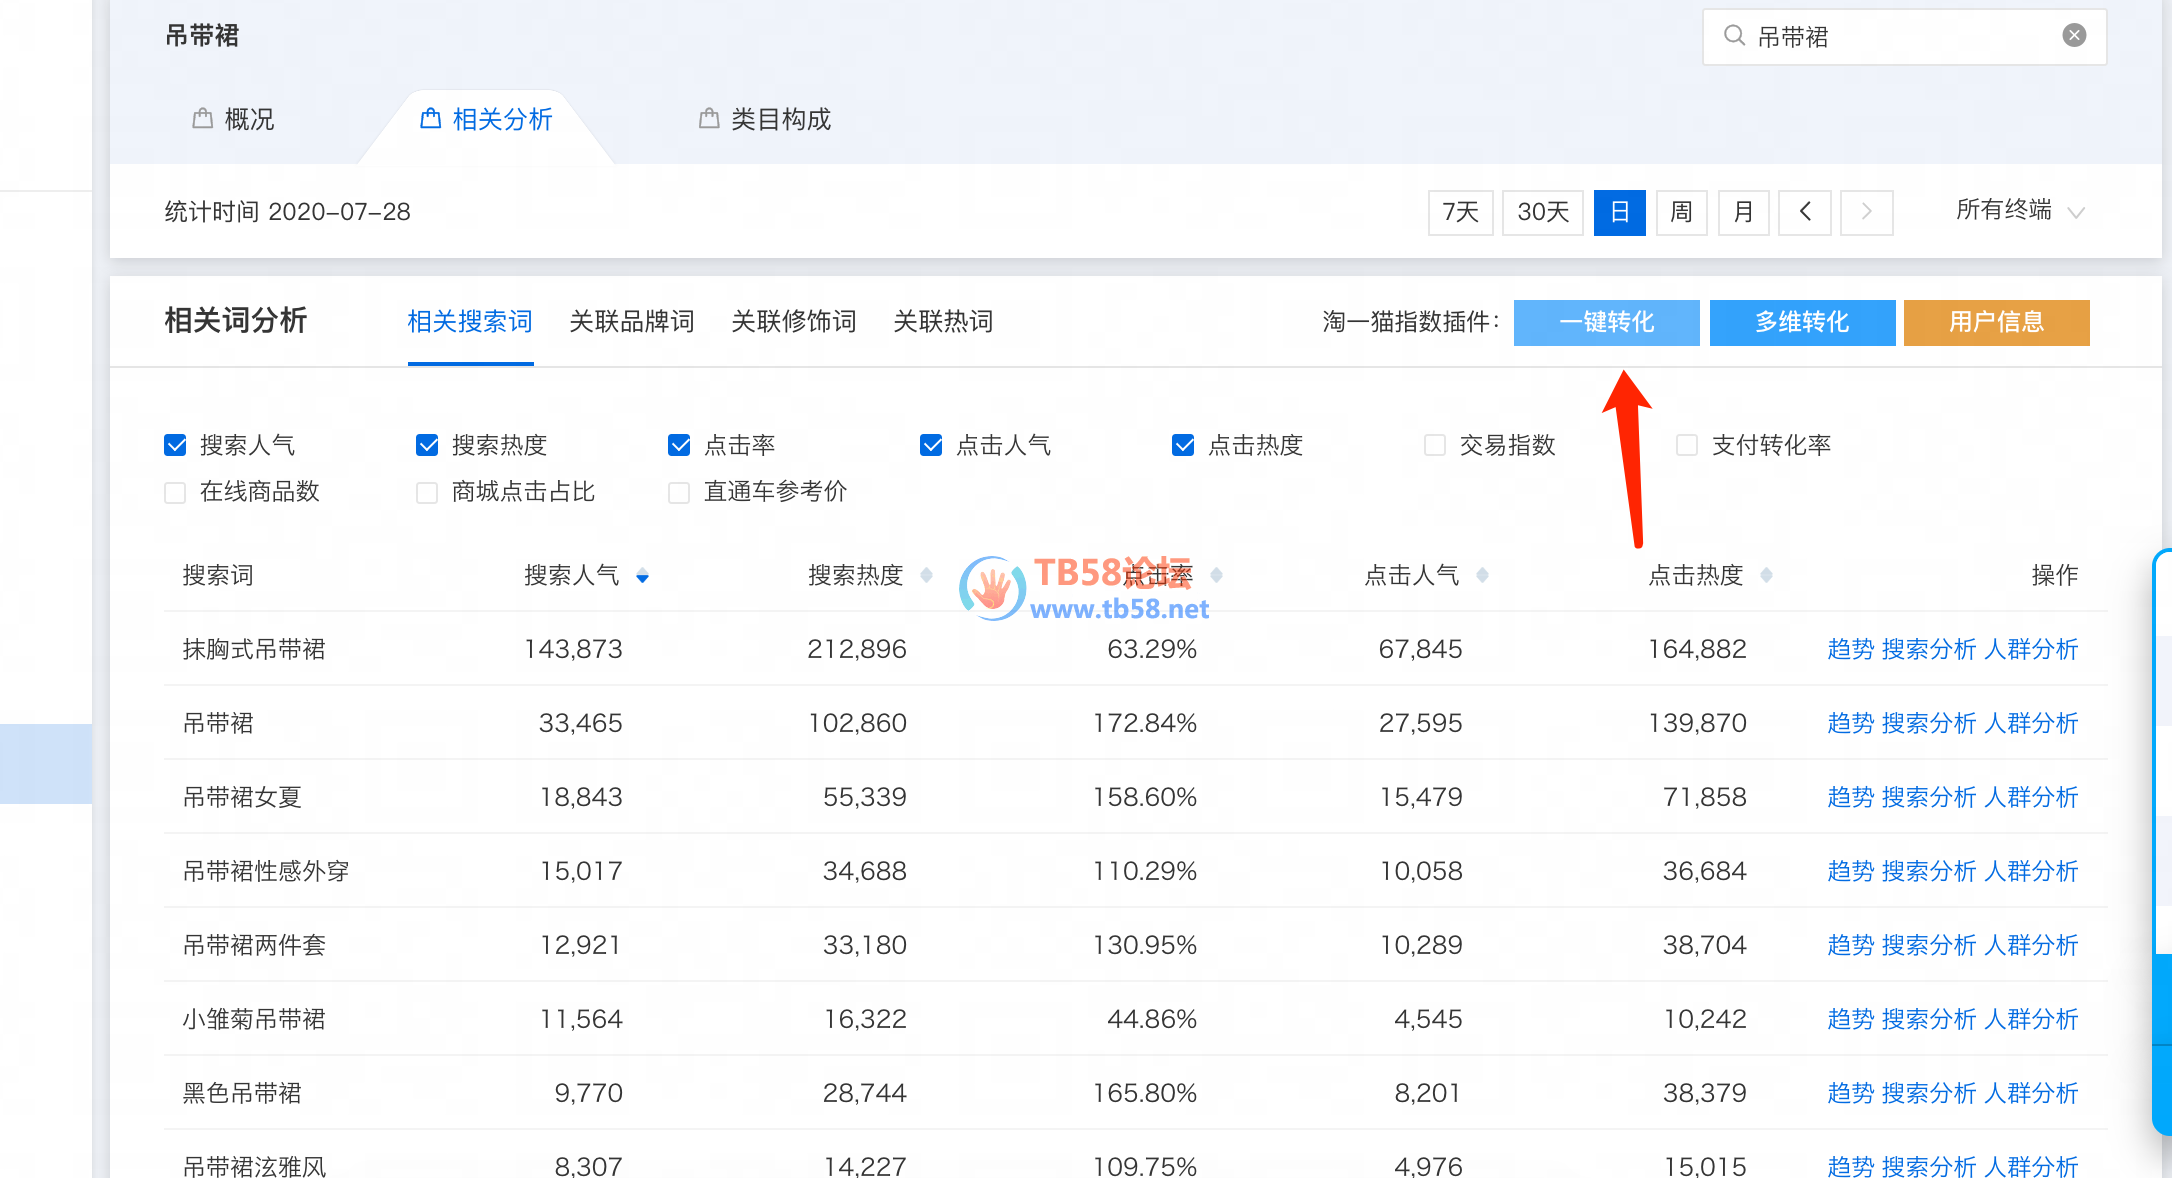The width and height of the screenshot is (2172, 1178).
Task: Select the 7天 time range
Action: (x=1460, y=212)
